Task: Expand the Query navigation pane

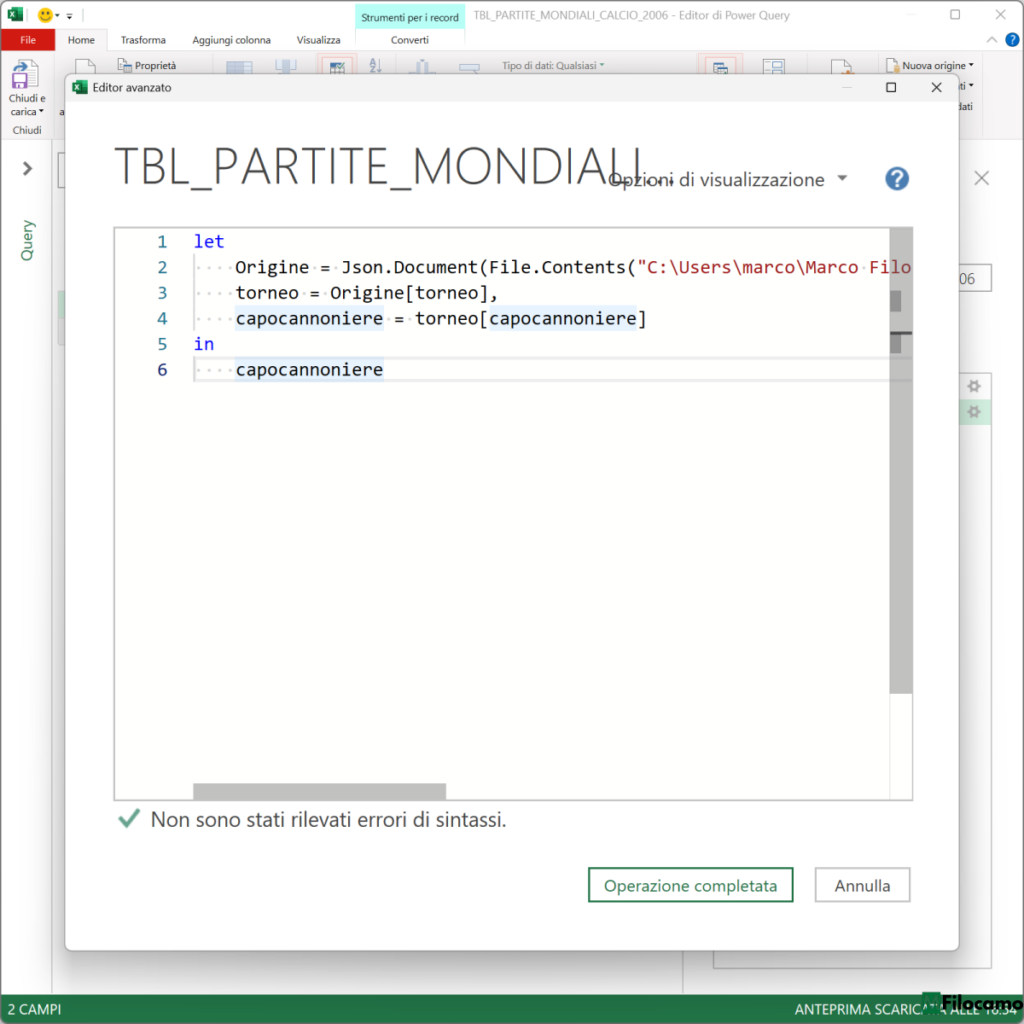Action: 27,168
